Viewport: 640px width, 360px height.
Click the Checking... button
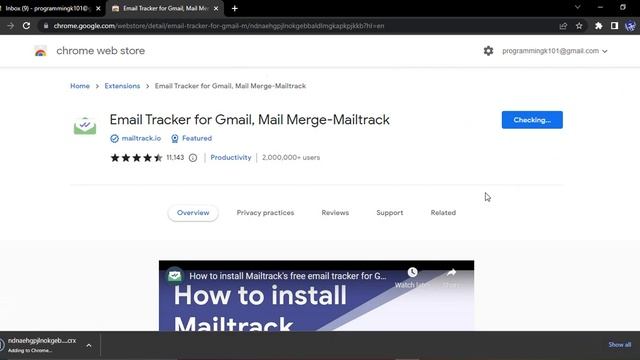(x=532, y=120)
